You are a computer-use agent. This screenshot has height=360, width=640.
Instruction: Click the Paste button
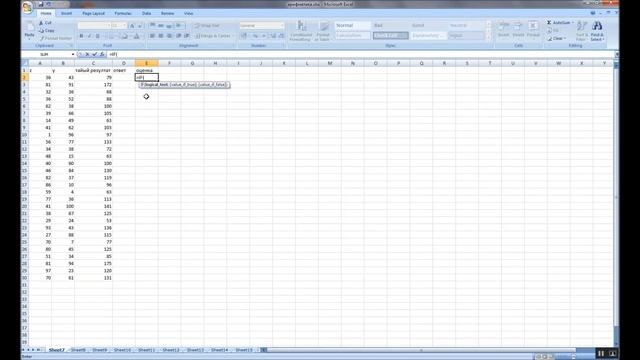29,31
